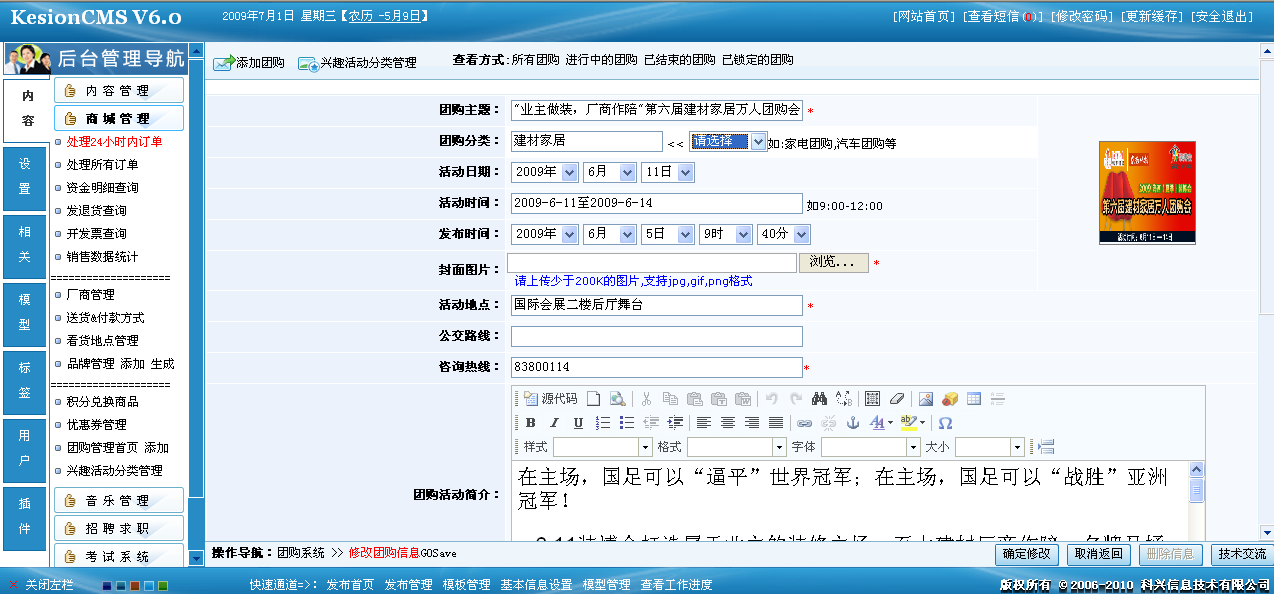The image size is (1274, 594).
Task: Apply bold formatting in the editor
Action: click(531, 422)
